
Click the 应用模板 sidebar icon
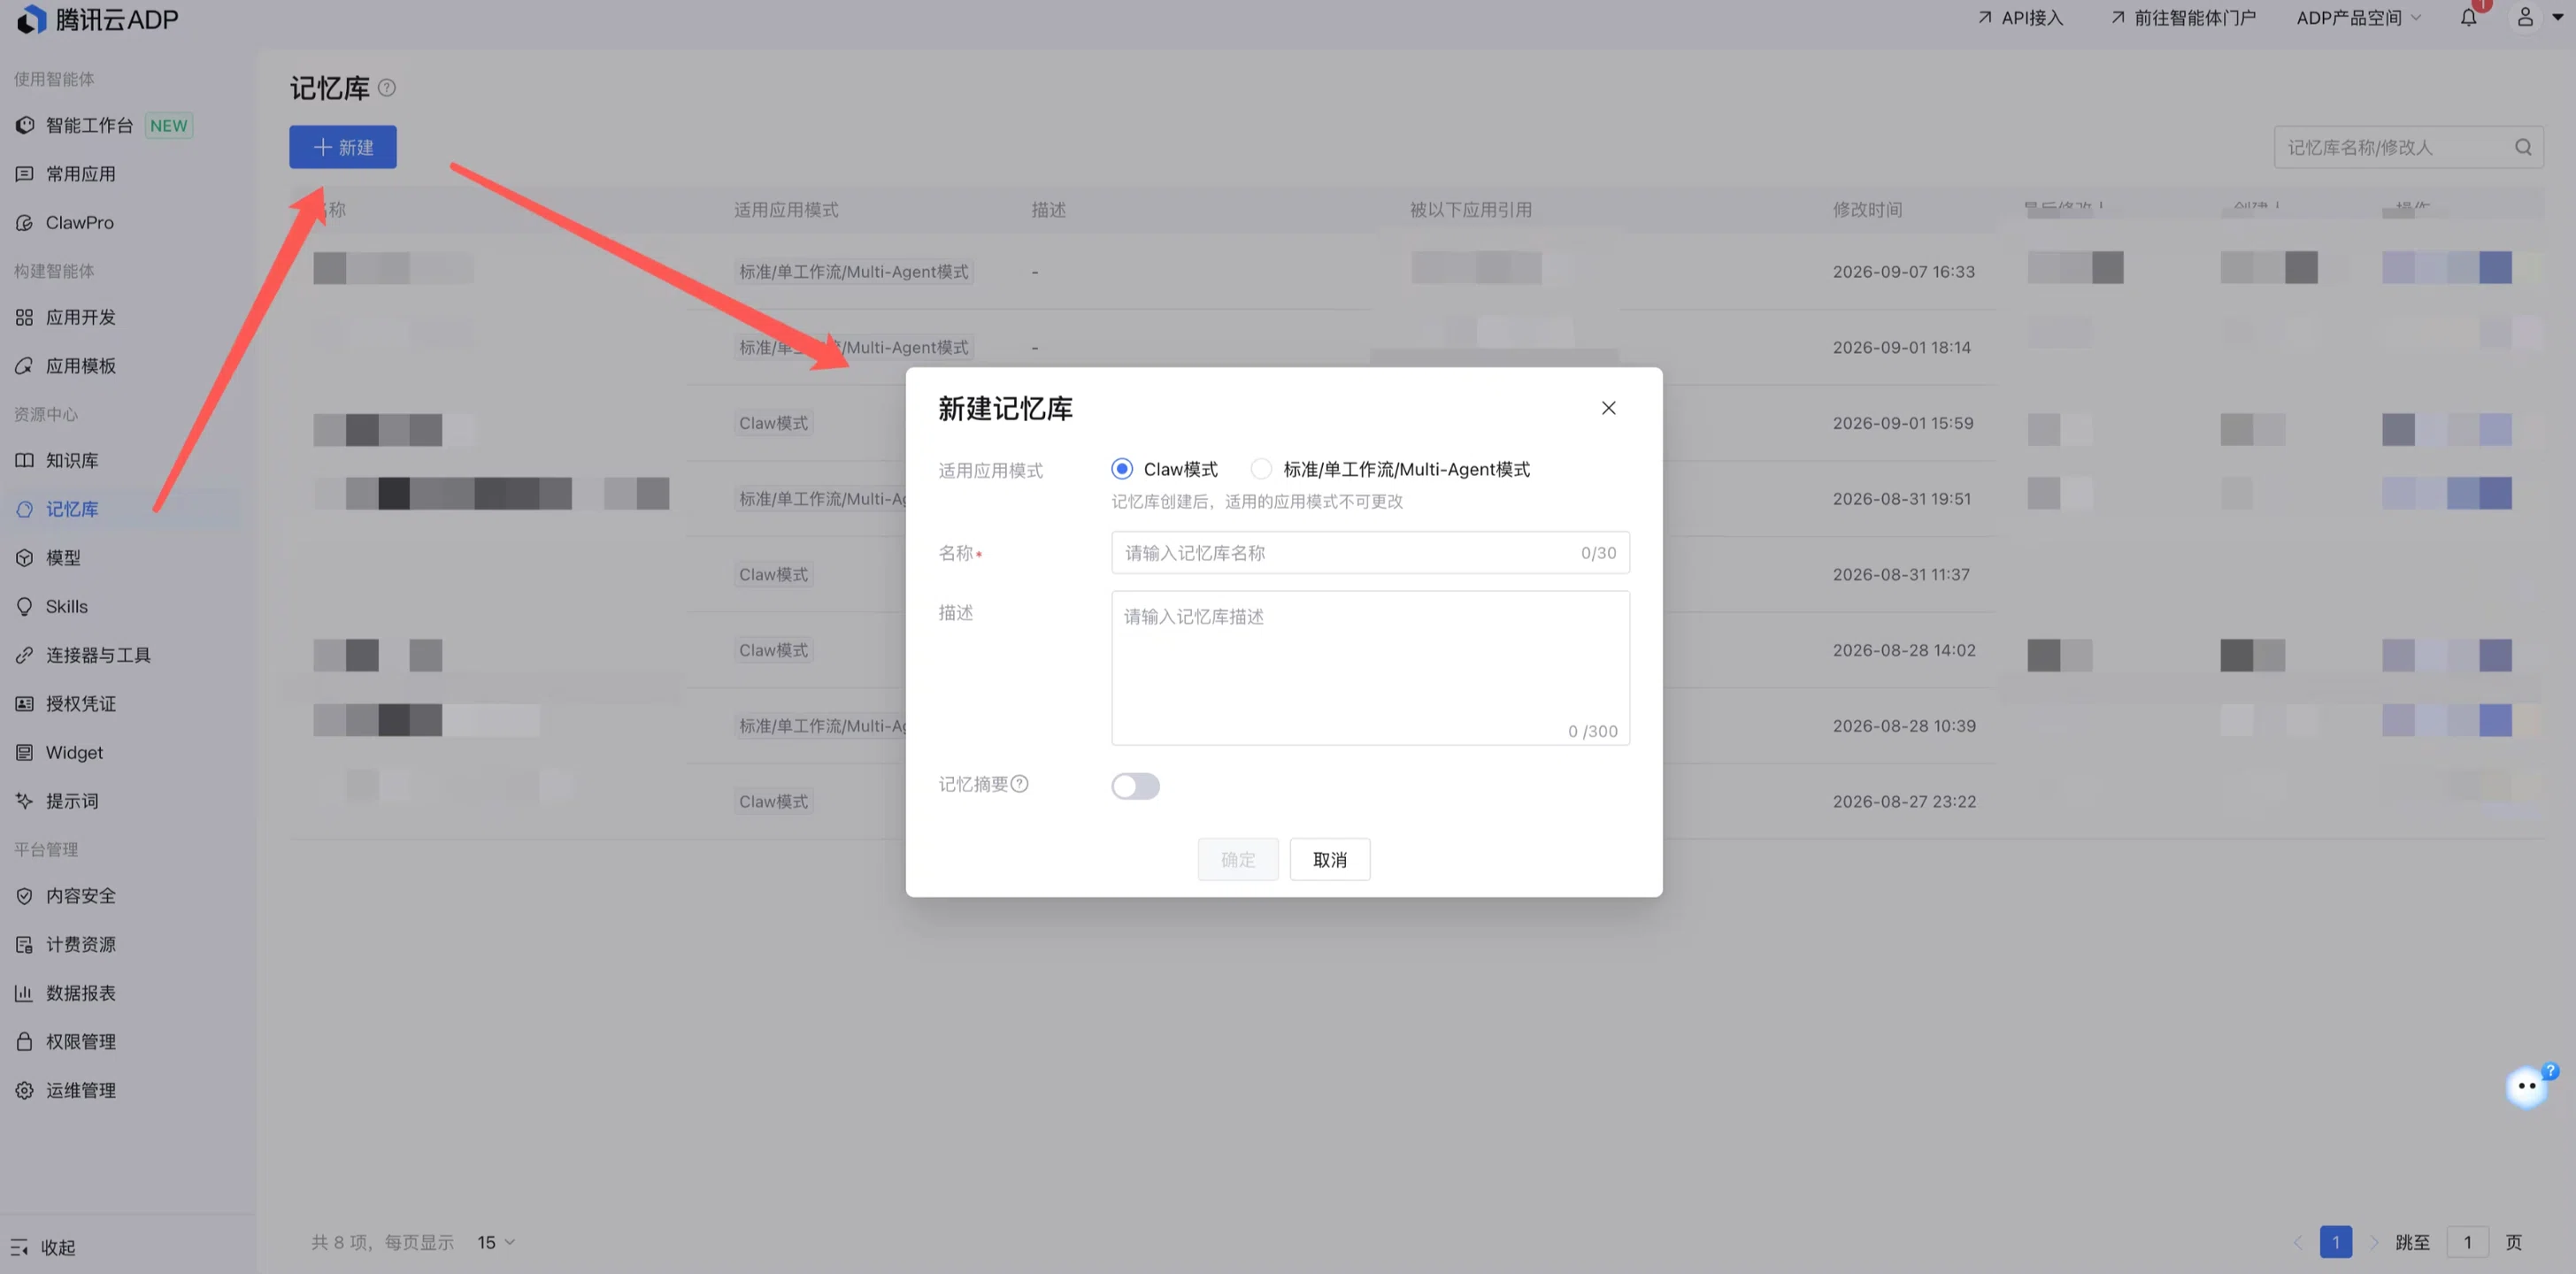tap(24, 366)
